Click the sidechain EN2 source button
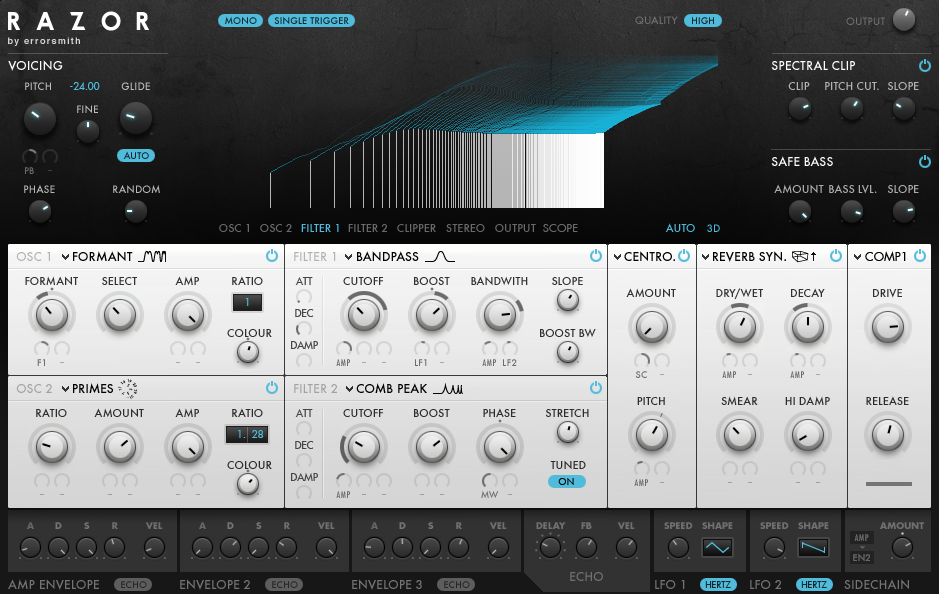 coord(861,557)
